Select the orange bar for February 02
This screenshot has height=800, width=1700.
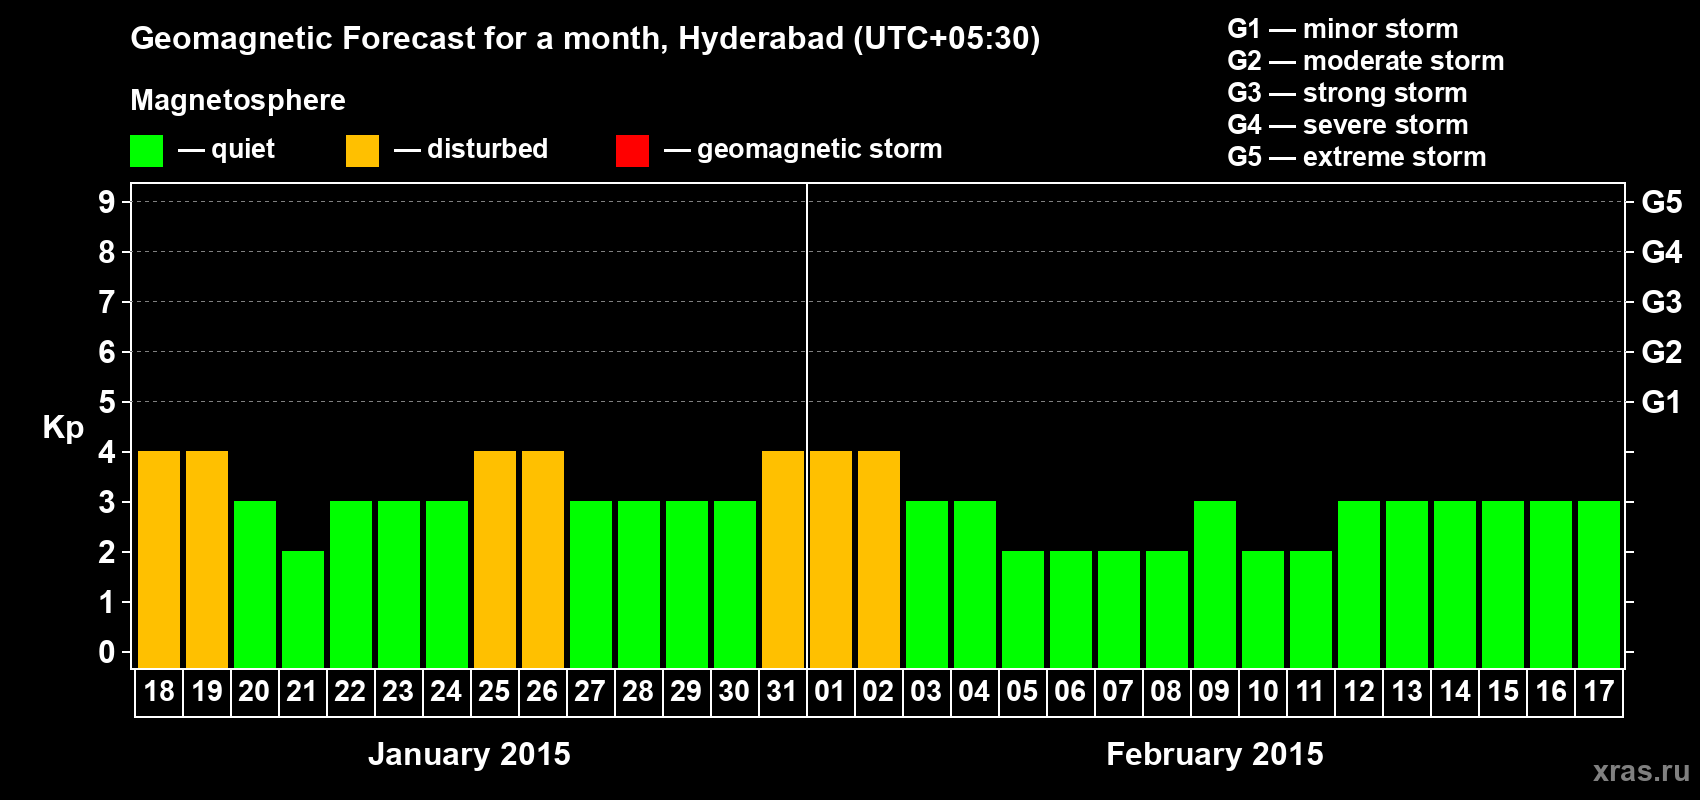tap(879, 560)
